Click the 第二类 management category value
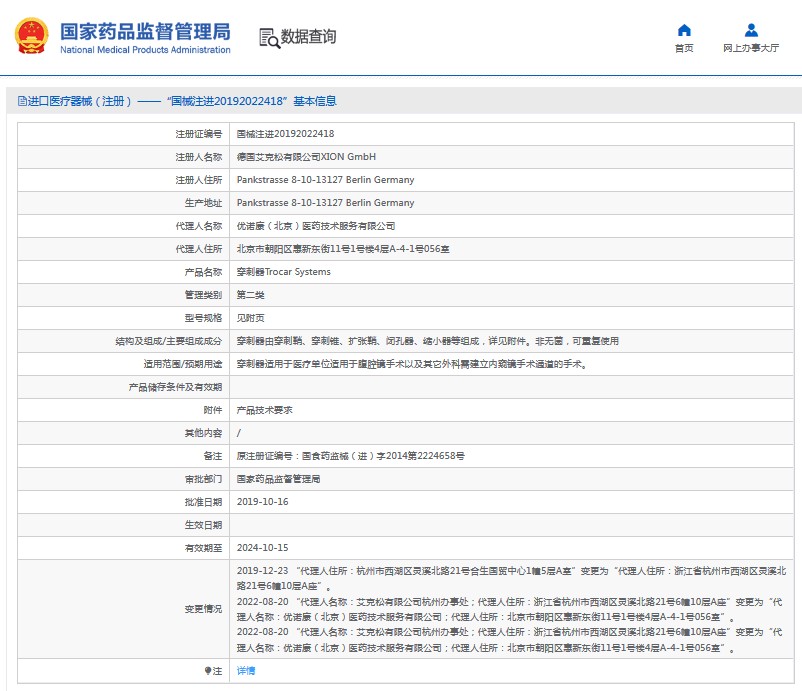The image size is (802, 691). (251, 295)
